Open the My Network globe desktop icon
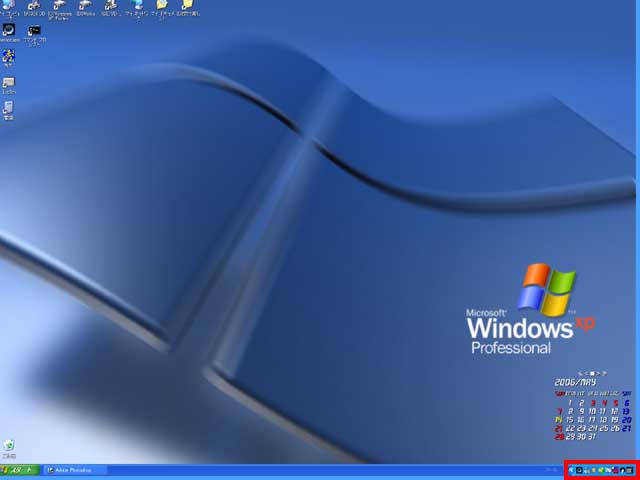The image size is (640, 480). tap(137, 6)
